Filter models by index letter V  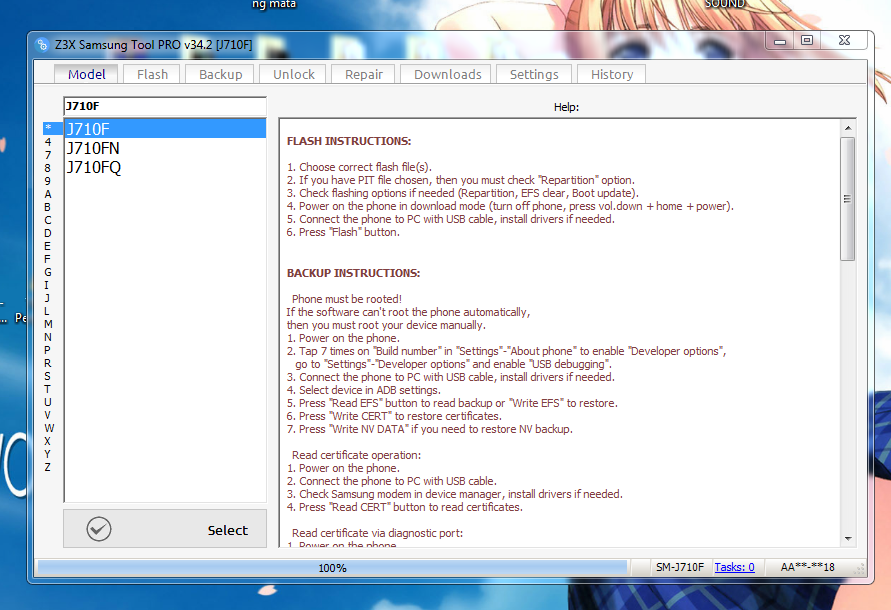pos(48,415)
